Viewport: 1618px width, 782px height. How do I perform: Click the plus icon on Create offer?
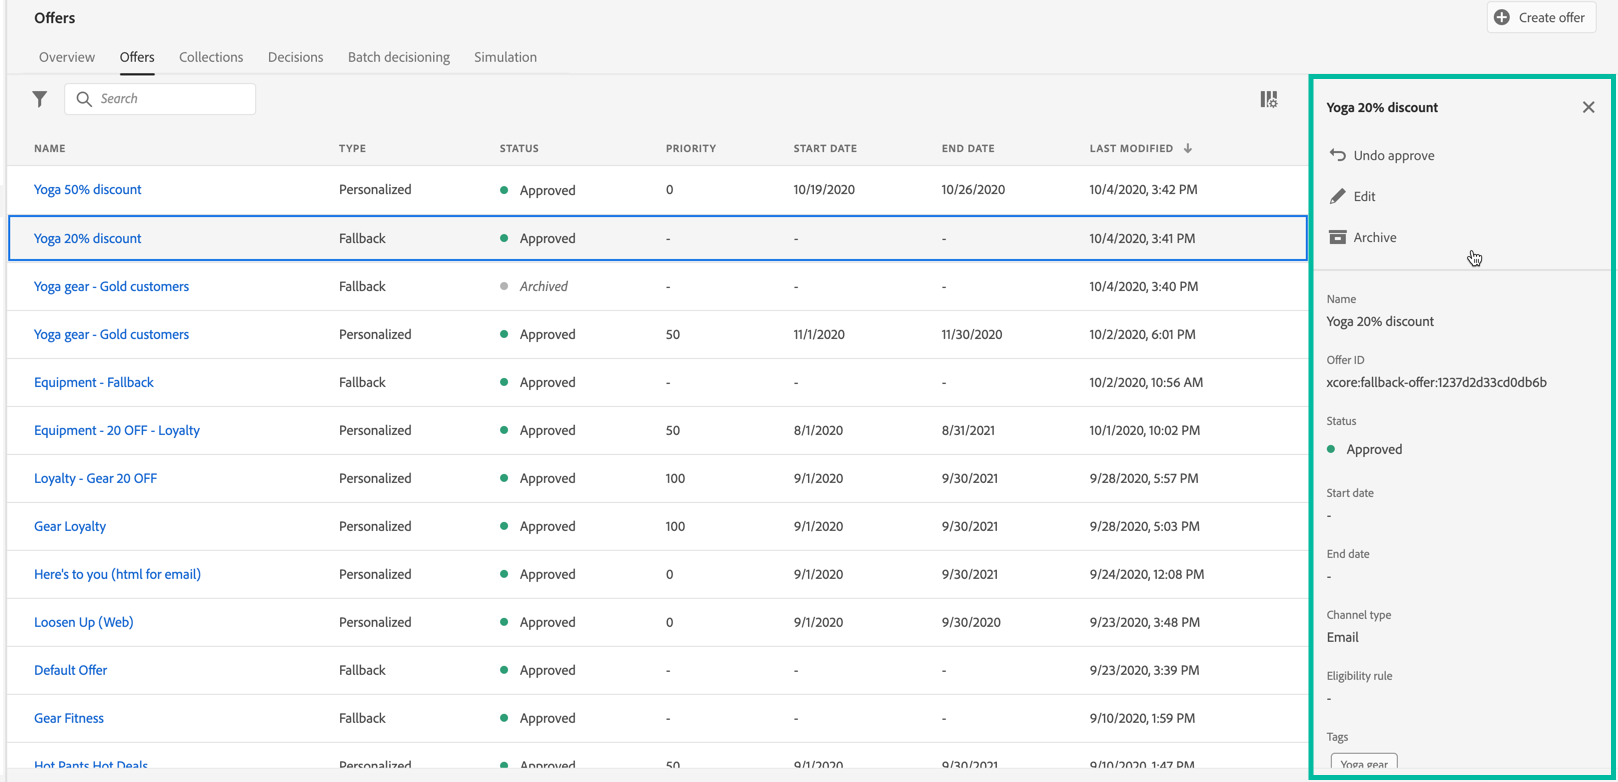(1502, 17)
